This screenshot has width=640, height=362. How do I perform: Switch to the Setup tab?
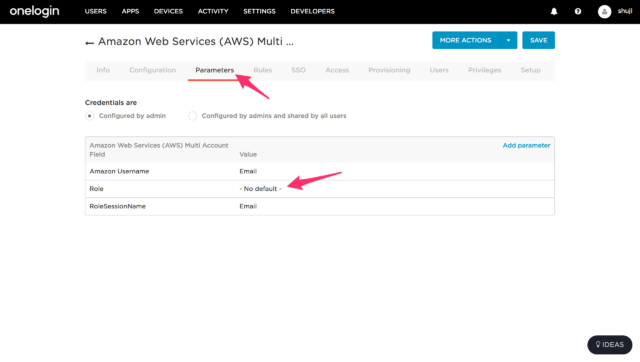tap(531, 70)
